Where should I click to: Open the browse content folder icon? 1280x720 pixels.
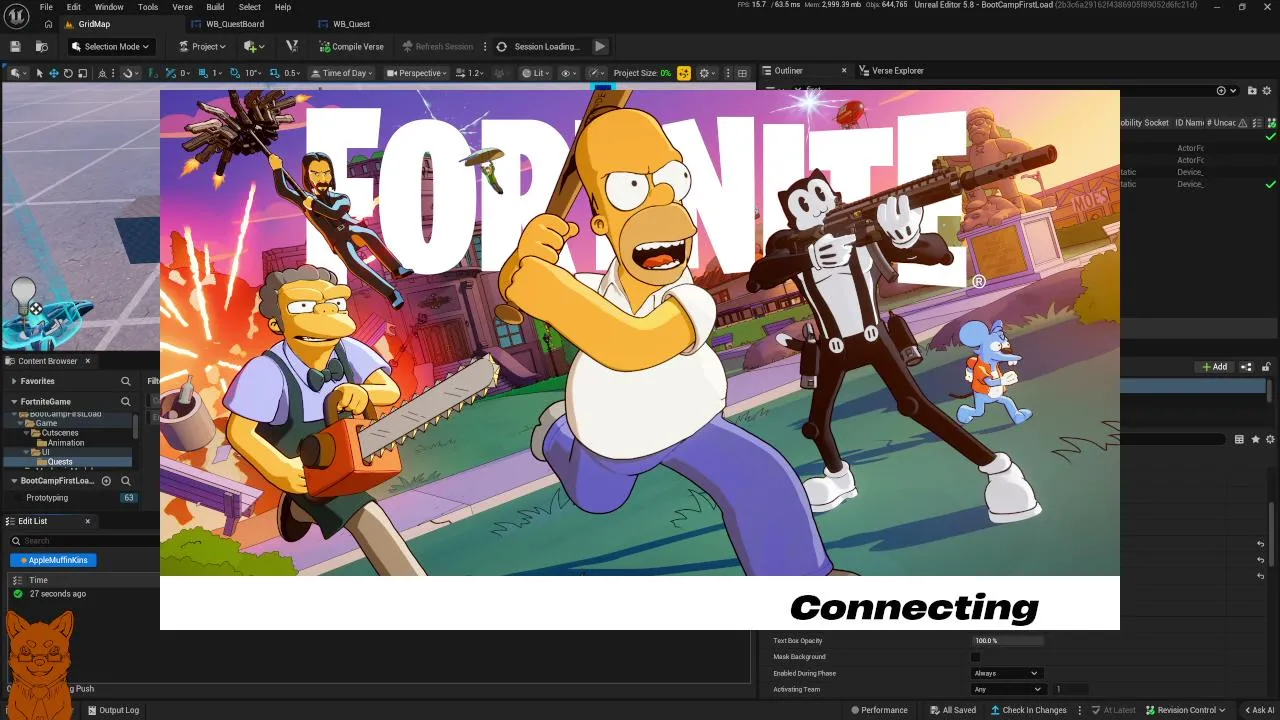[41, 46]
